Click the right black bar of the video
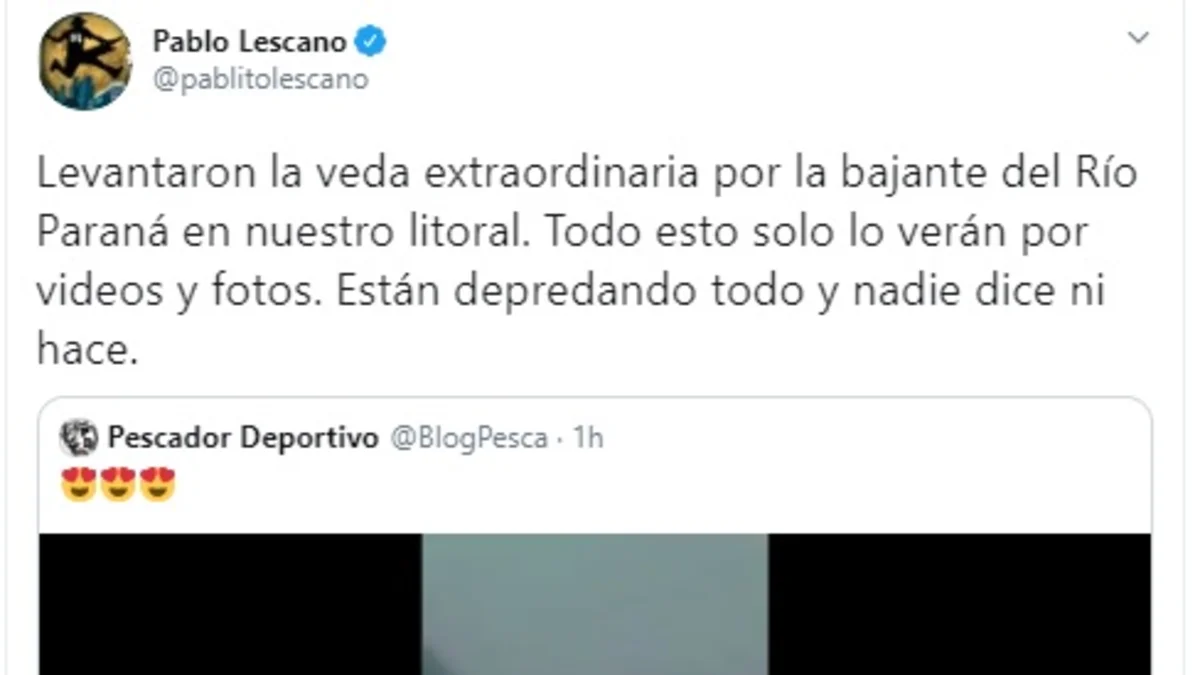 click(x=959, y=604)
